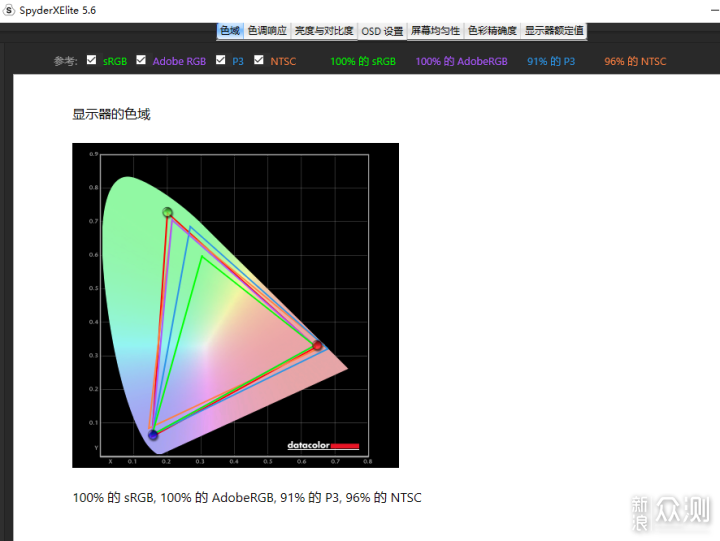Open the 屏幕均匀性 tab
The image size is (720, 541).
[x=435, y=31]
